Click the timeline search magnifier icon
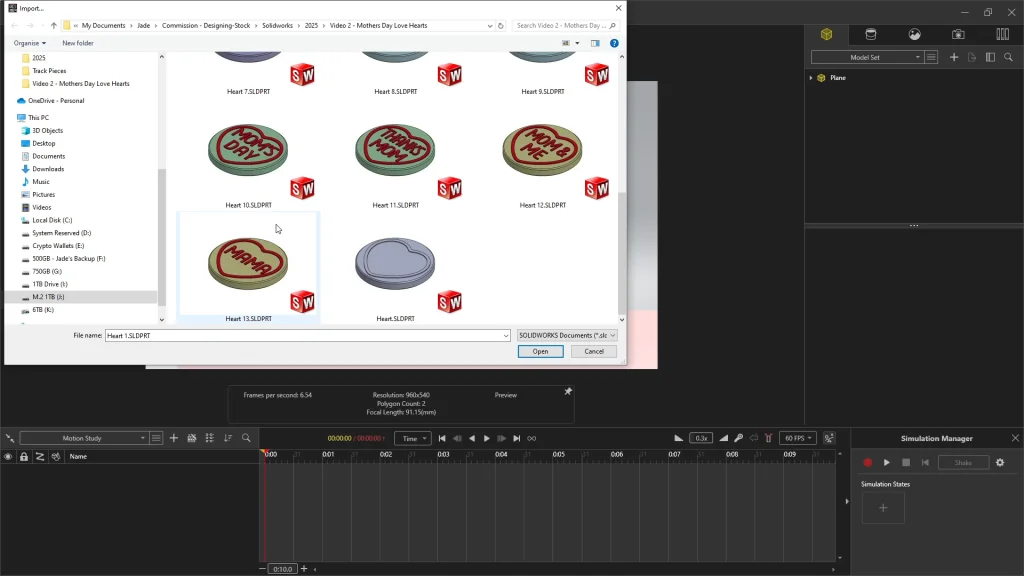Image resolution: width=1024 pixels, height=576 pixels. 246,438
